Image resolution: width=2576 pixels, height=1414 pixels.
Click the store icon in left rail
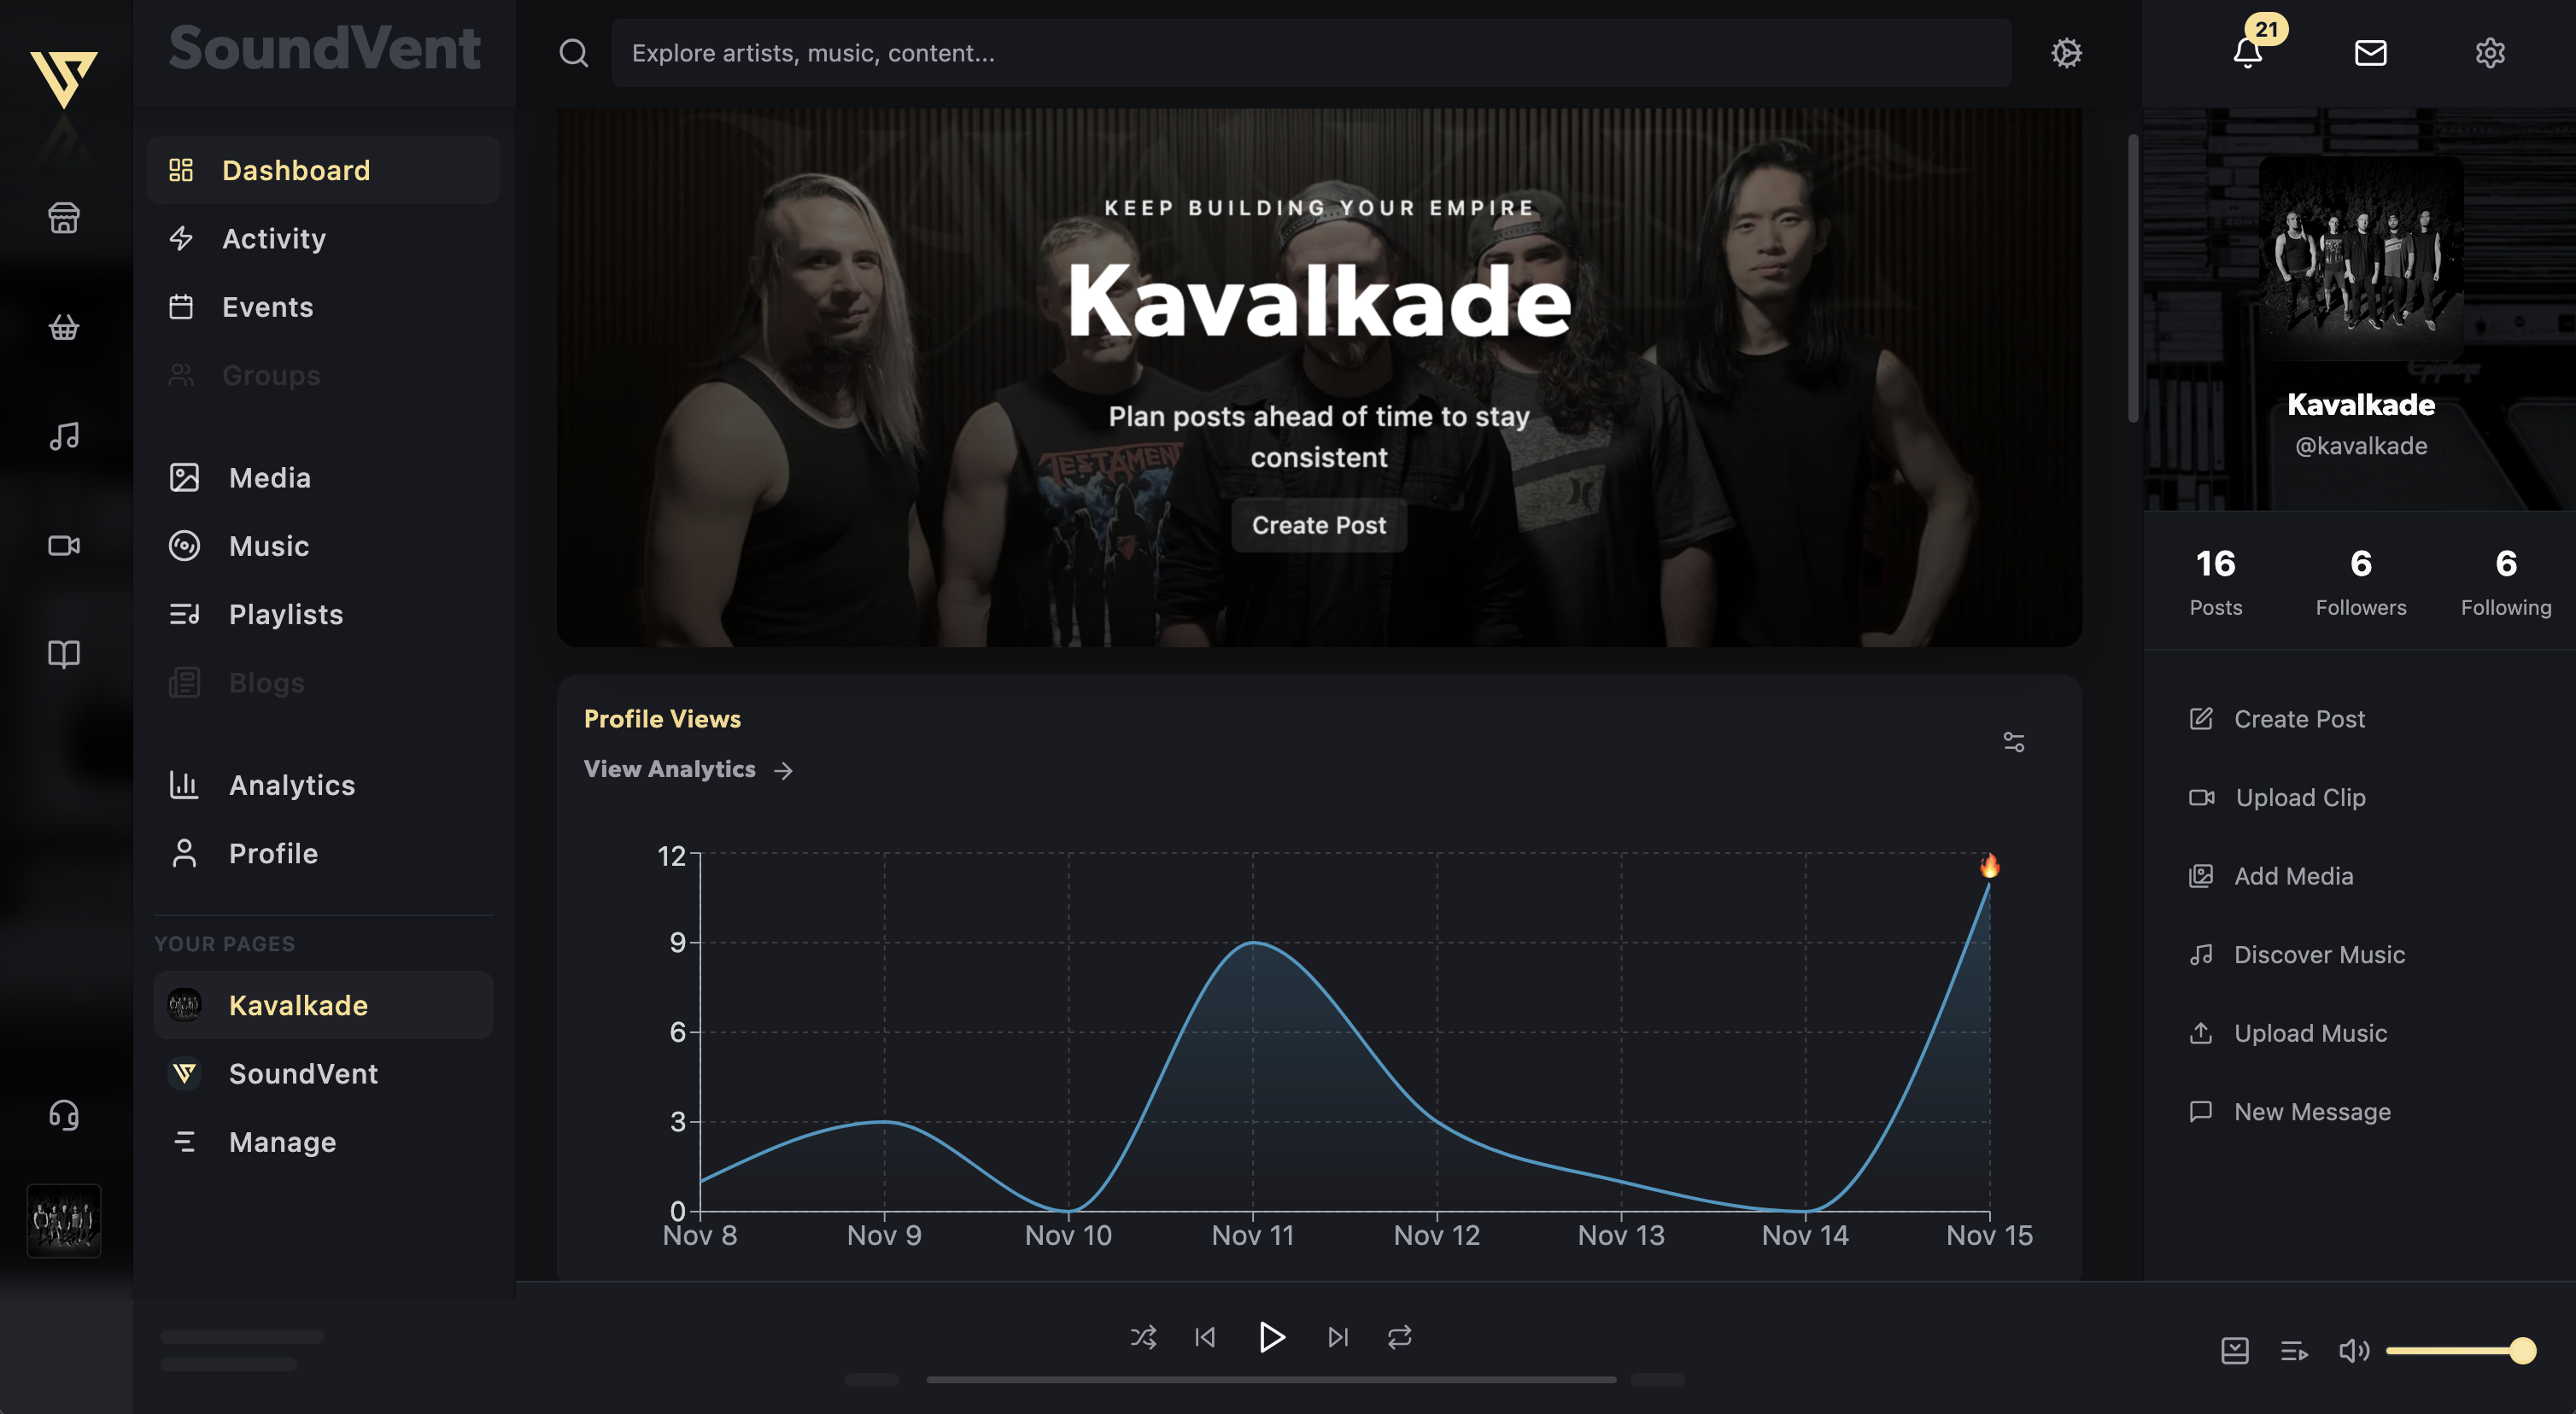pos(64,217)
